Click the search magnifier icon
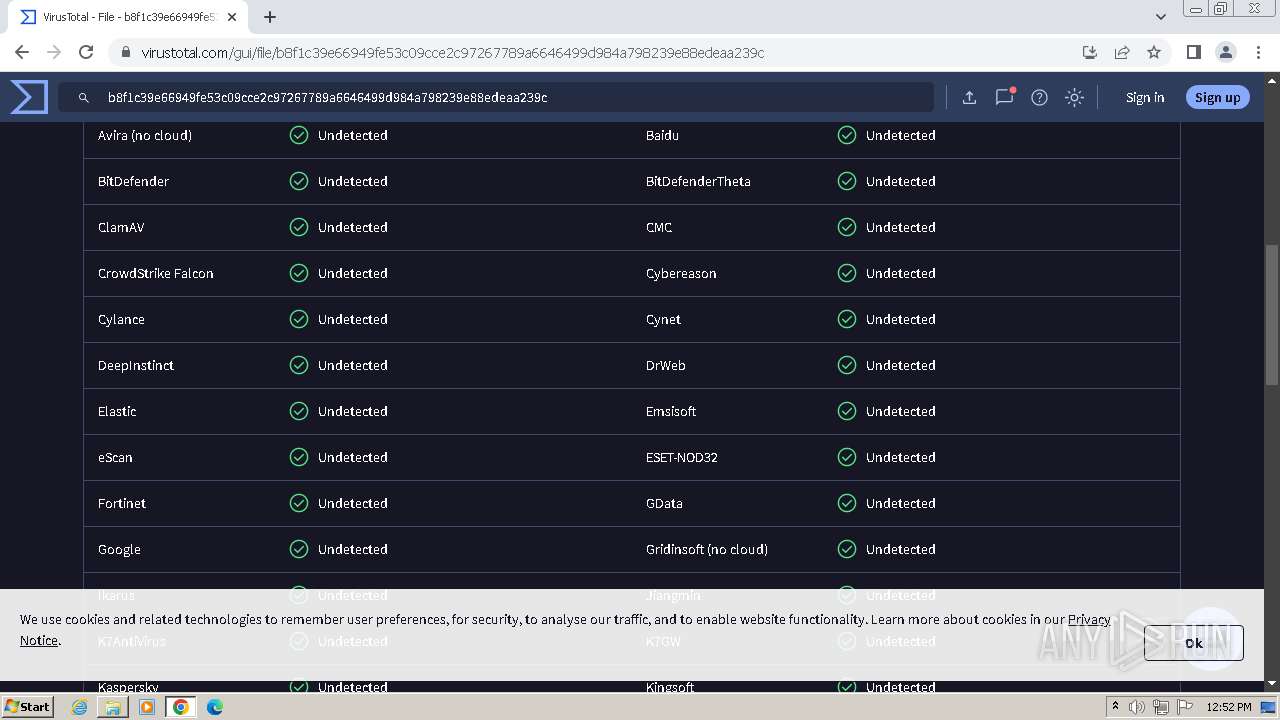 click(84, 97)
